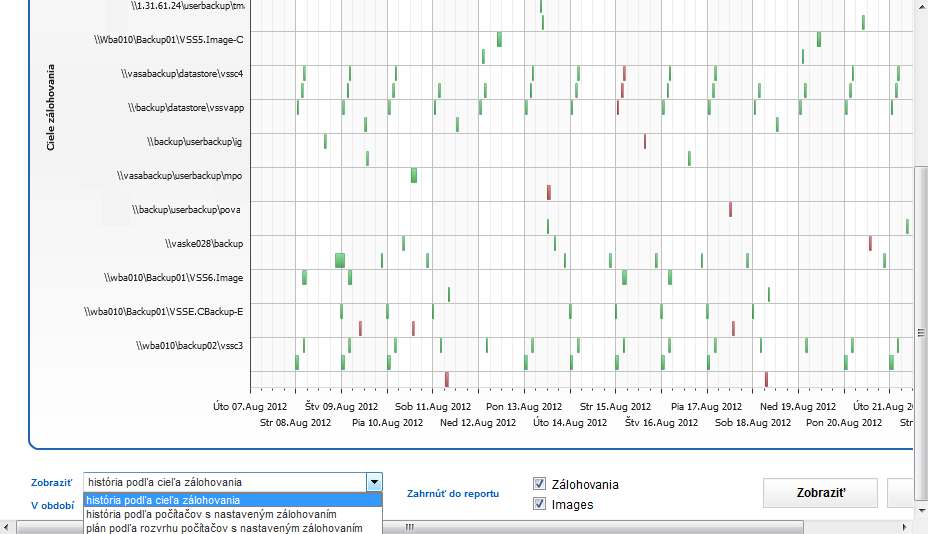This screenshot has width=928, height=534.
Task: Click the 'Ciele zálohovania' axis title
Action: 50,107
